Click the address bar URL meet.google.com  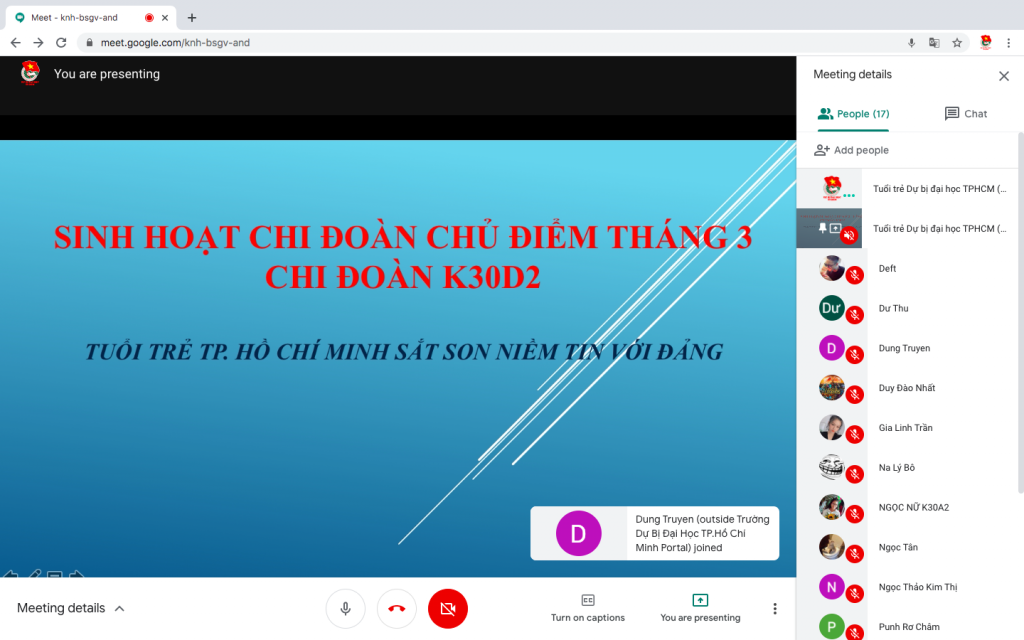point(175,42)
